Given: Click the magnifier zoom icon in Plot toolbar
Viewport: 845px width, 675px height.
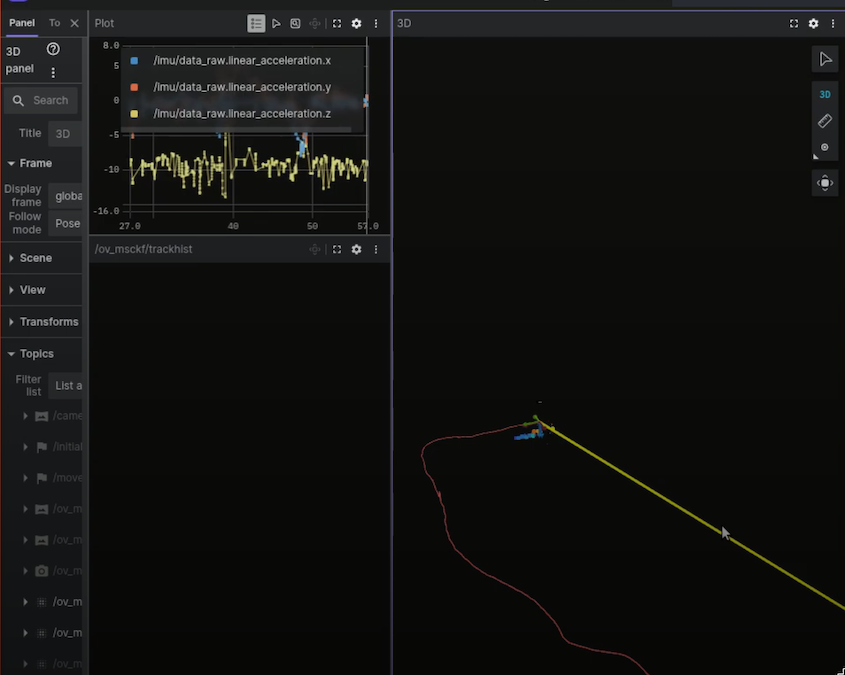Looking at the screenshot, I should point(295,24).
